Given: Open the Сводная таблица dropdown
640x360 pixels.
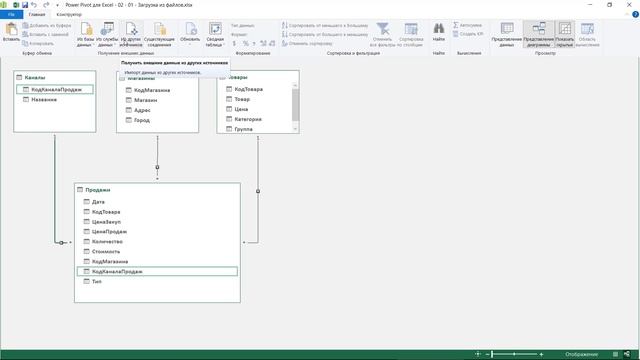Looking at the screenshot, I should coord(215,34).
